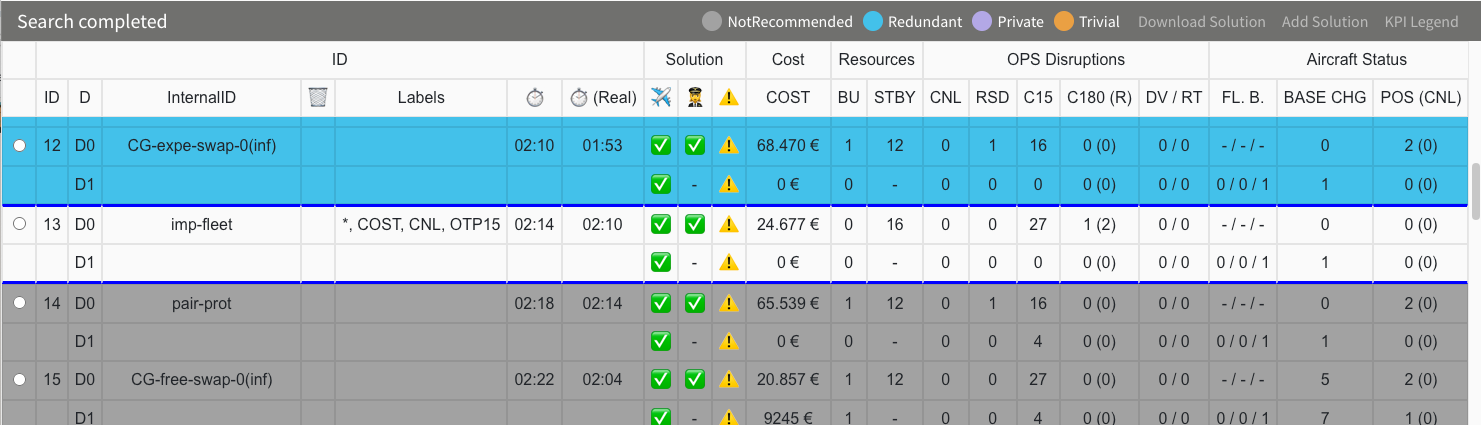The height and width of the screenshot is (425, 1481).
Task: Click C180 (R) value 1 (2) in imp-fleet row
Action: (1099, 225)
